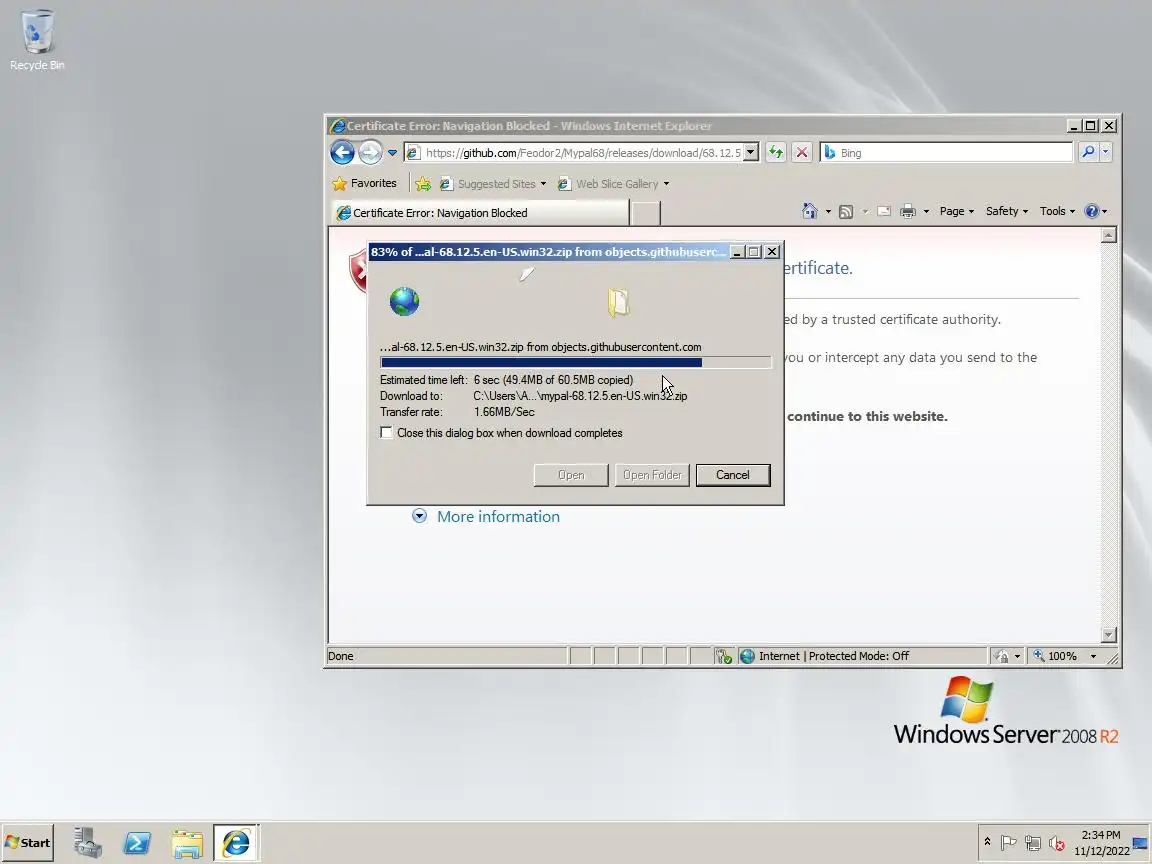Click the Internet globe icon in status bar
The image size is (1152, 864).
747,656
